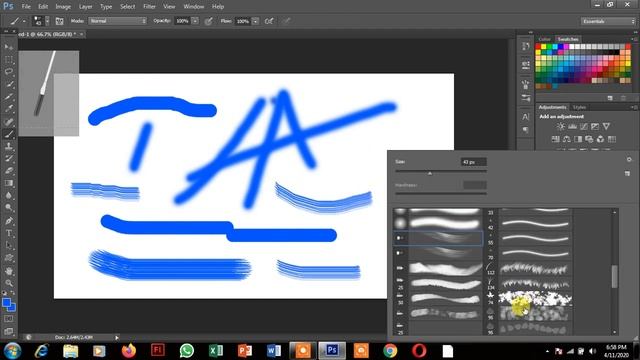The height and width of the screenshot is (360, 640).
Task: Pick the yellow swatch in the top row
Action: [544, 47]
